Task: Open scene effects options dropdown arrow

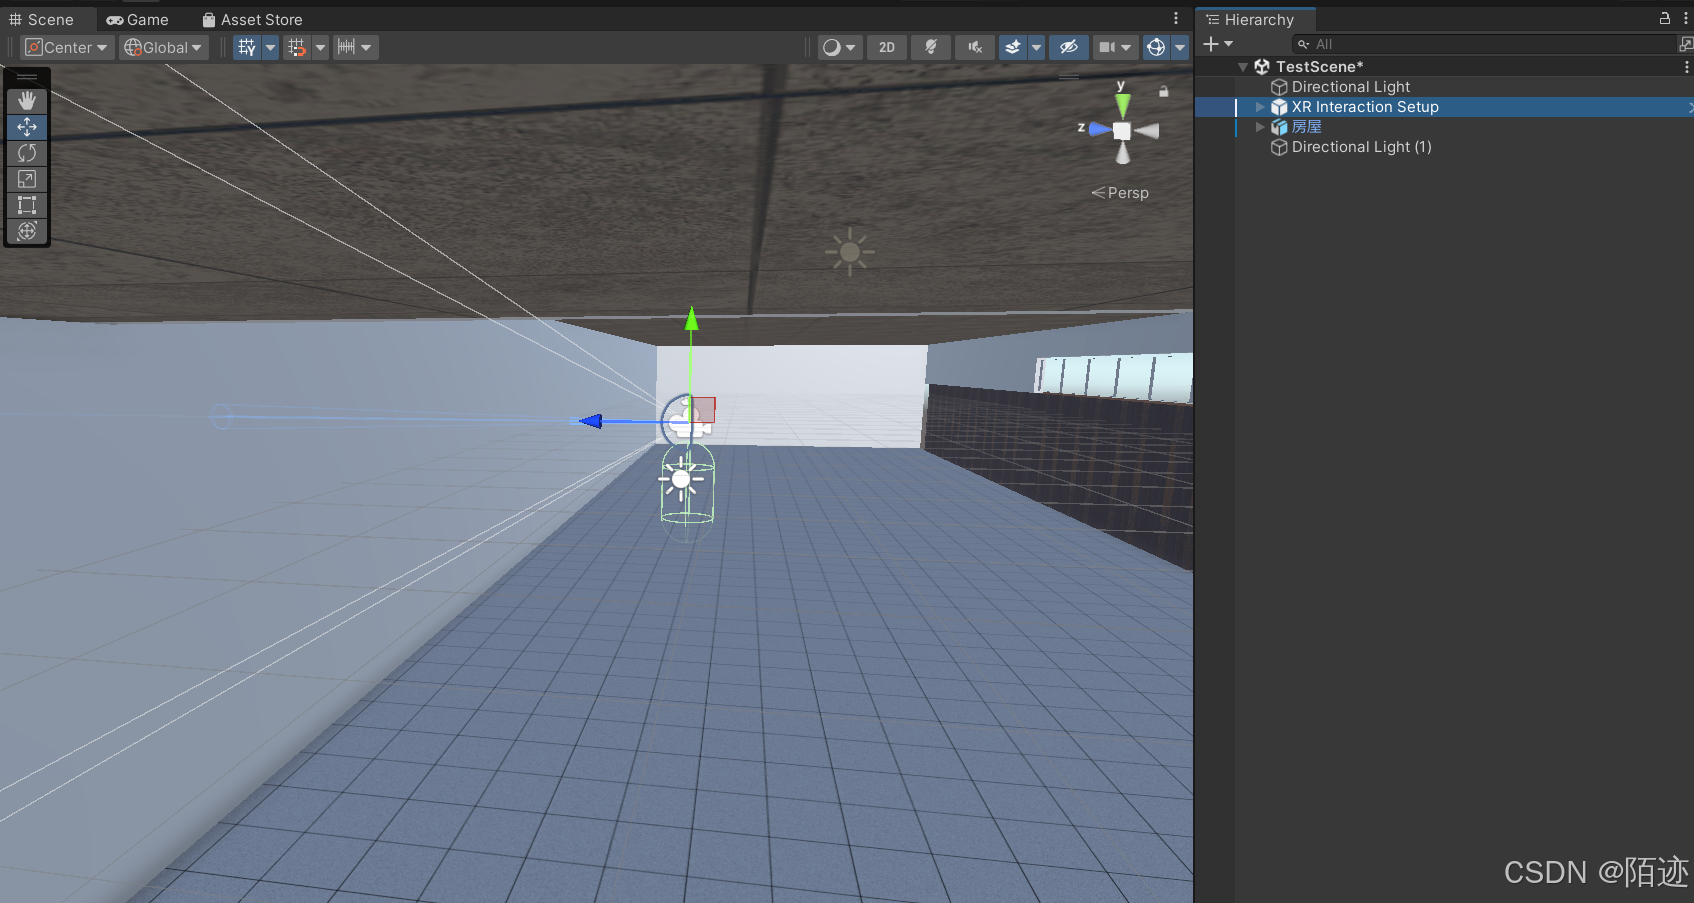Action: point(1037,47)
